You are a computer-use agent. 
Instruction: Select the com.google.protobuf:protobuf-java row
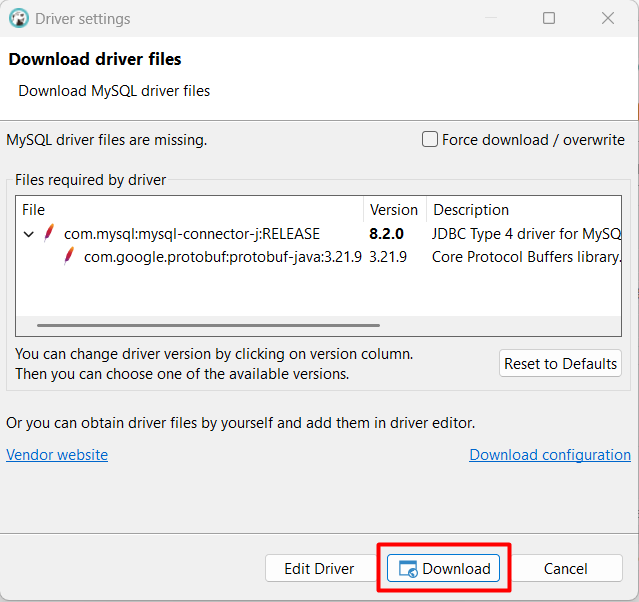pyautogui.click(x=222, y=256)
